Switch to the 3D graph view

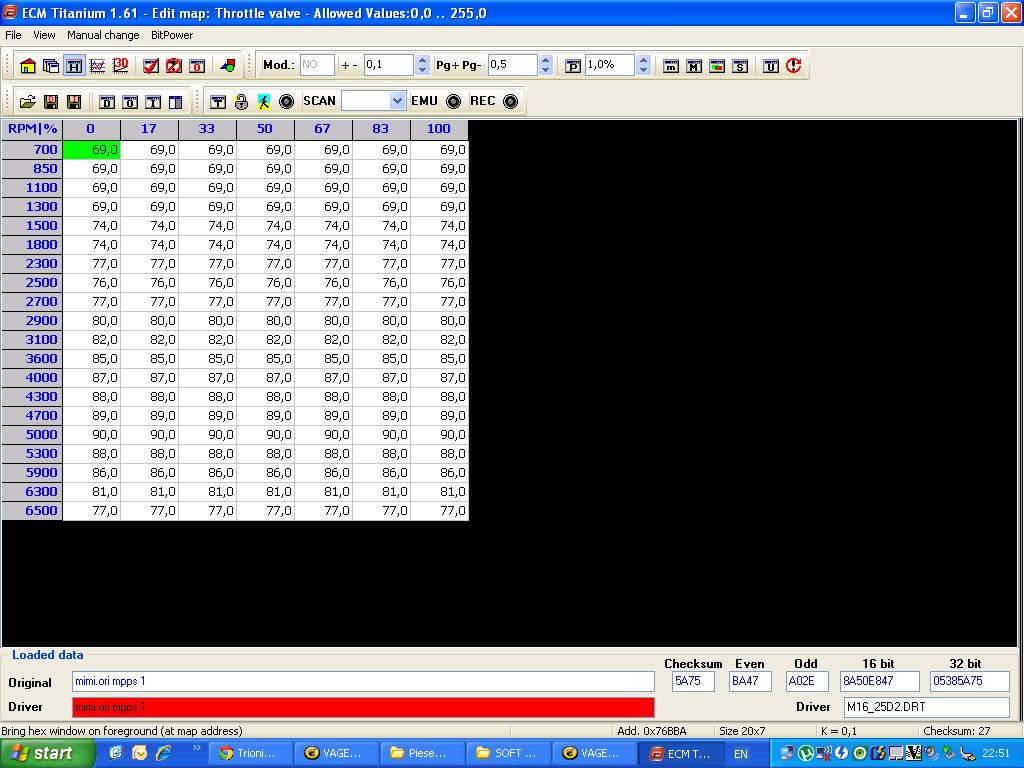pyautogui.click(x=121, y=66)
